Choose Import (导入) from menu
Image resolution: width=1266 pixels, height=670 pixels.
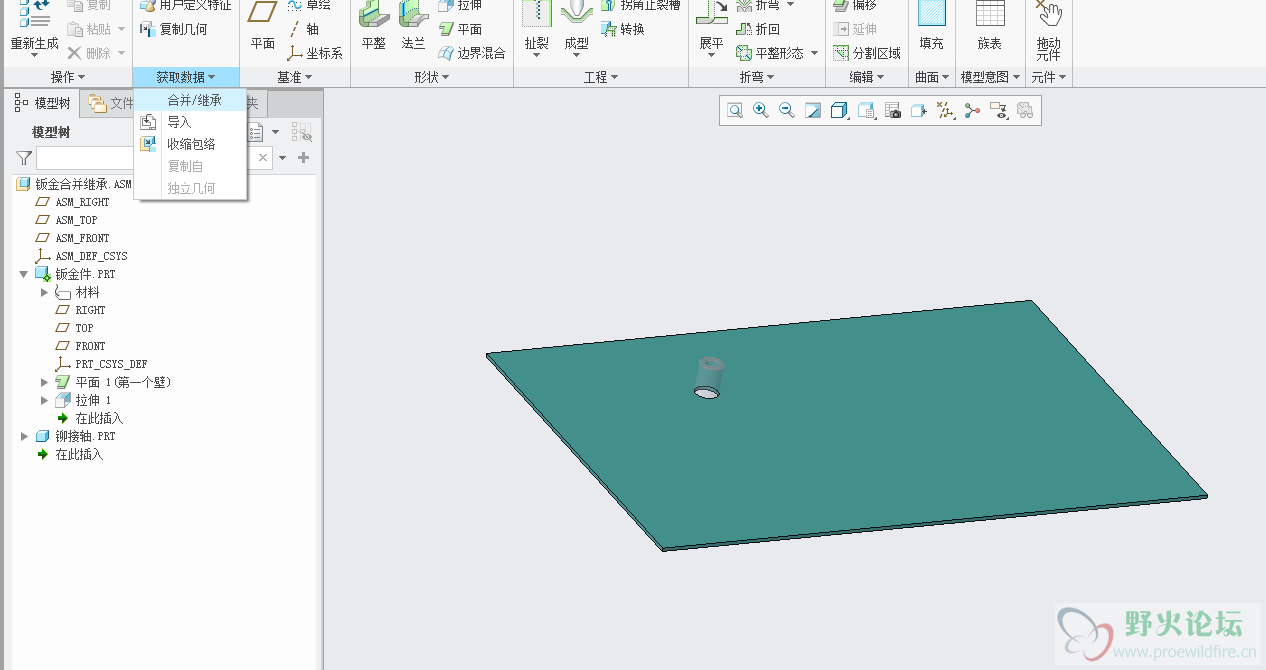(191, 122)
